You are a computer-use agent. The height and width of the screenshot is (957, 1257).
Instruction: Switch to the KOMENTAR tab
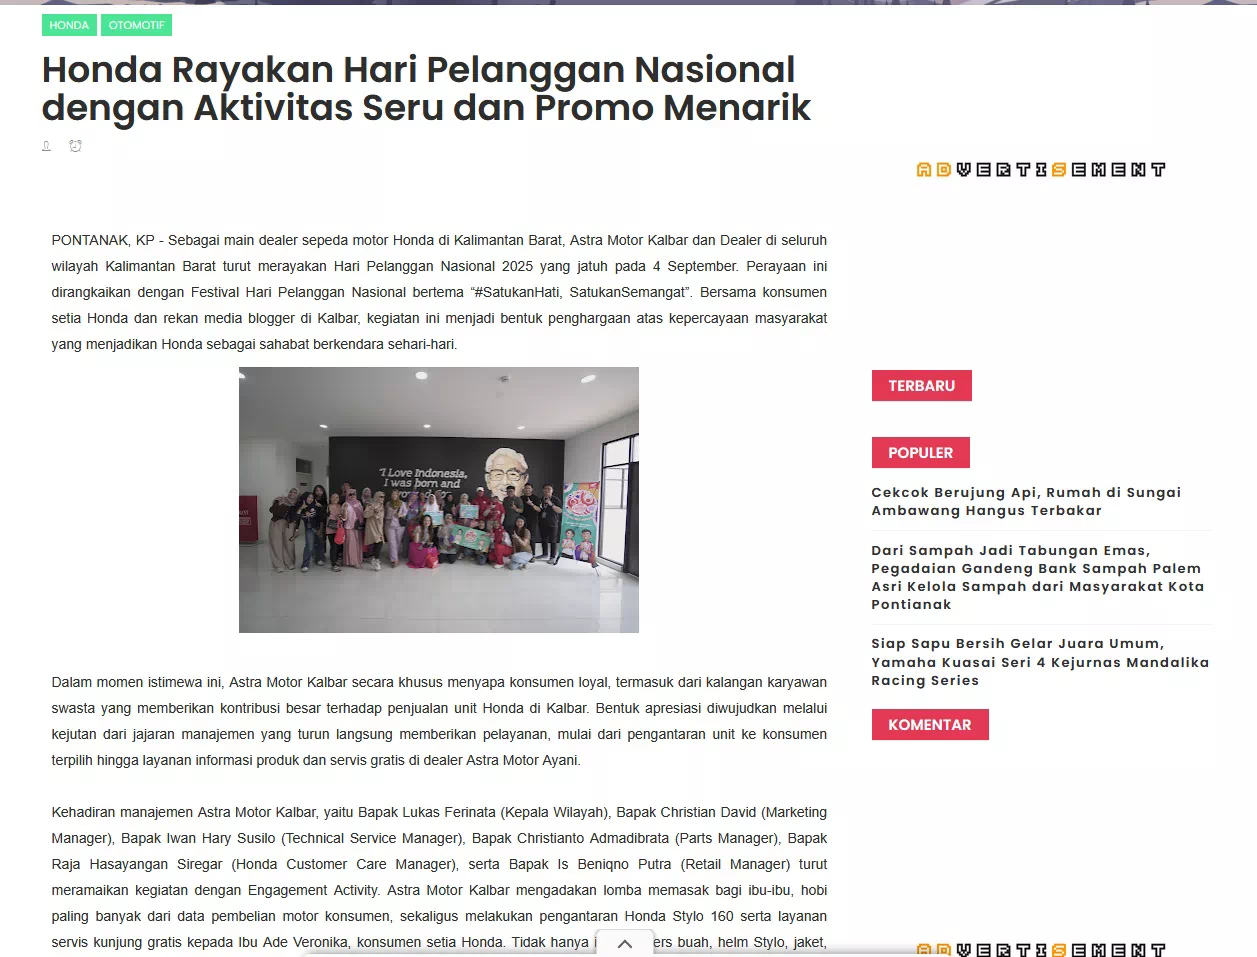[x=930, y=725]
